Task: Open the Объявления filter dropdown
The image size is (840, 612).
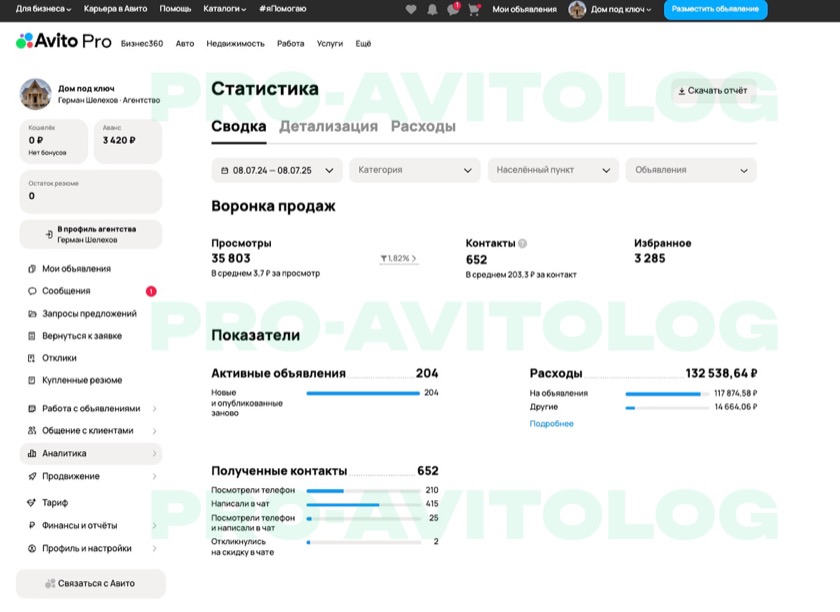Action: 691,170
